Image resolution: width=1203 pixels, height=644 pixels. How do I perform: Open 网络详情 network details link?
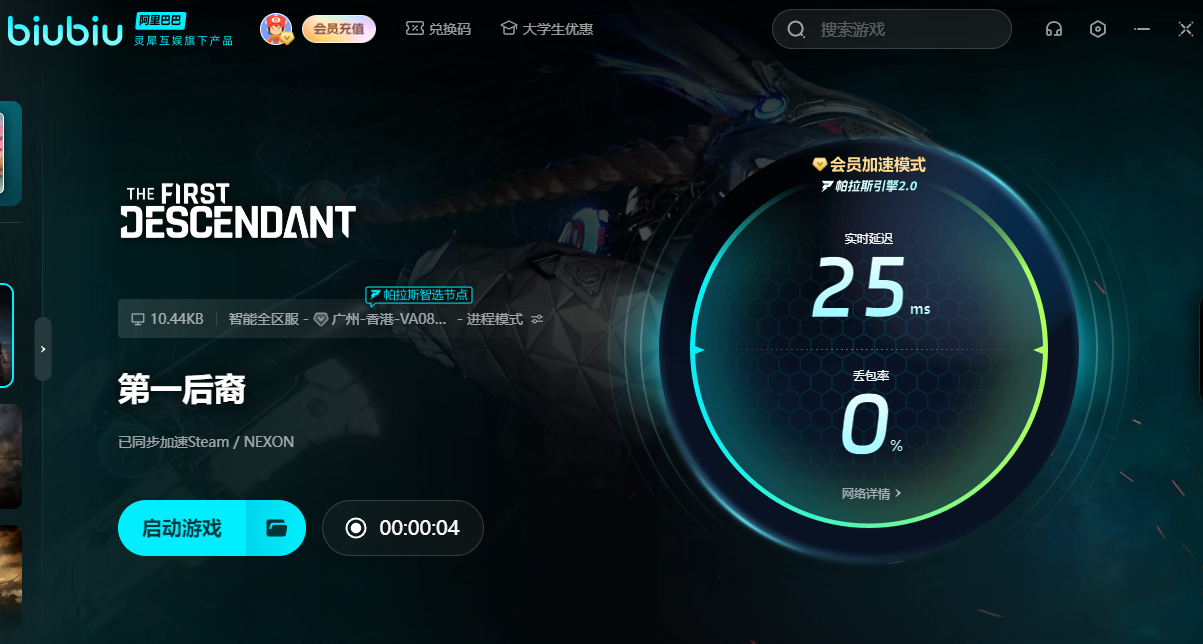click(x=872, y=493)
